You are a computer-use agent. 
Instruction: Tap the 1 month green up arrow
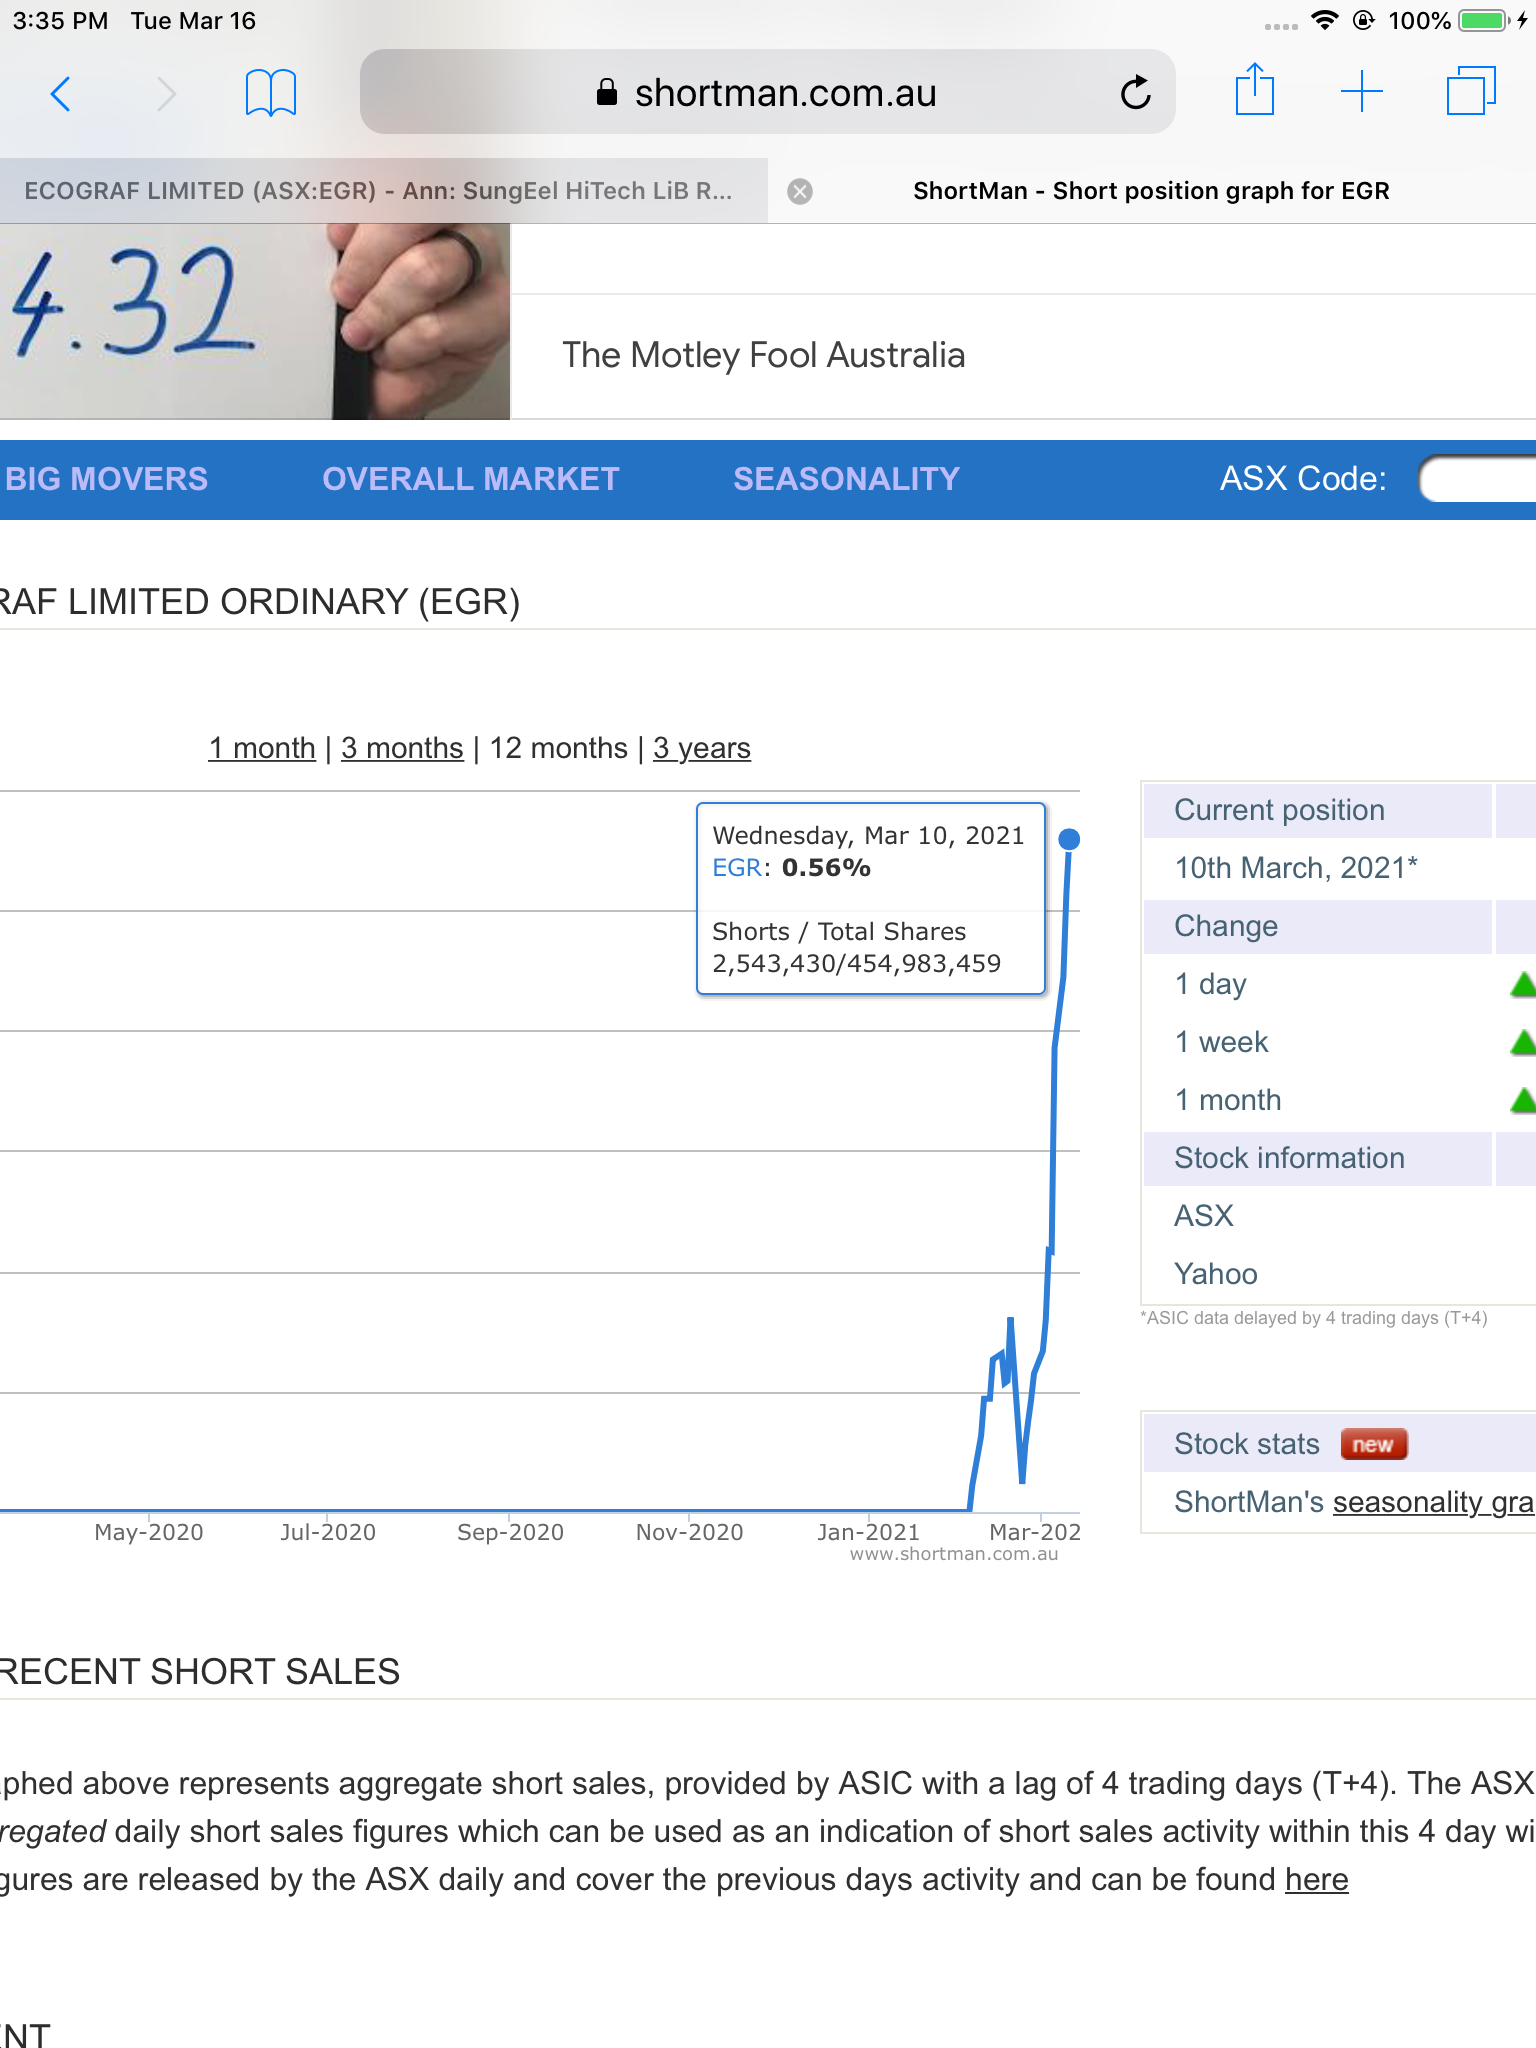1523,1101
